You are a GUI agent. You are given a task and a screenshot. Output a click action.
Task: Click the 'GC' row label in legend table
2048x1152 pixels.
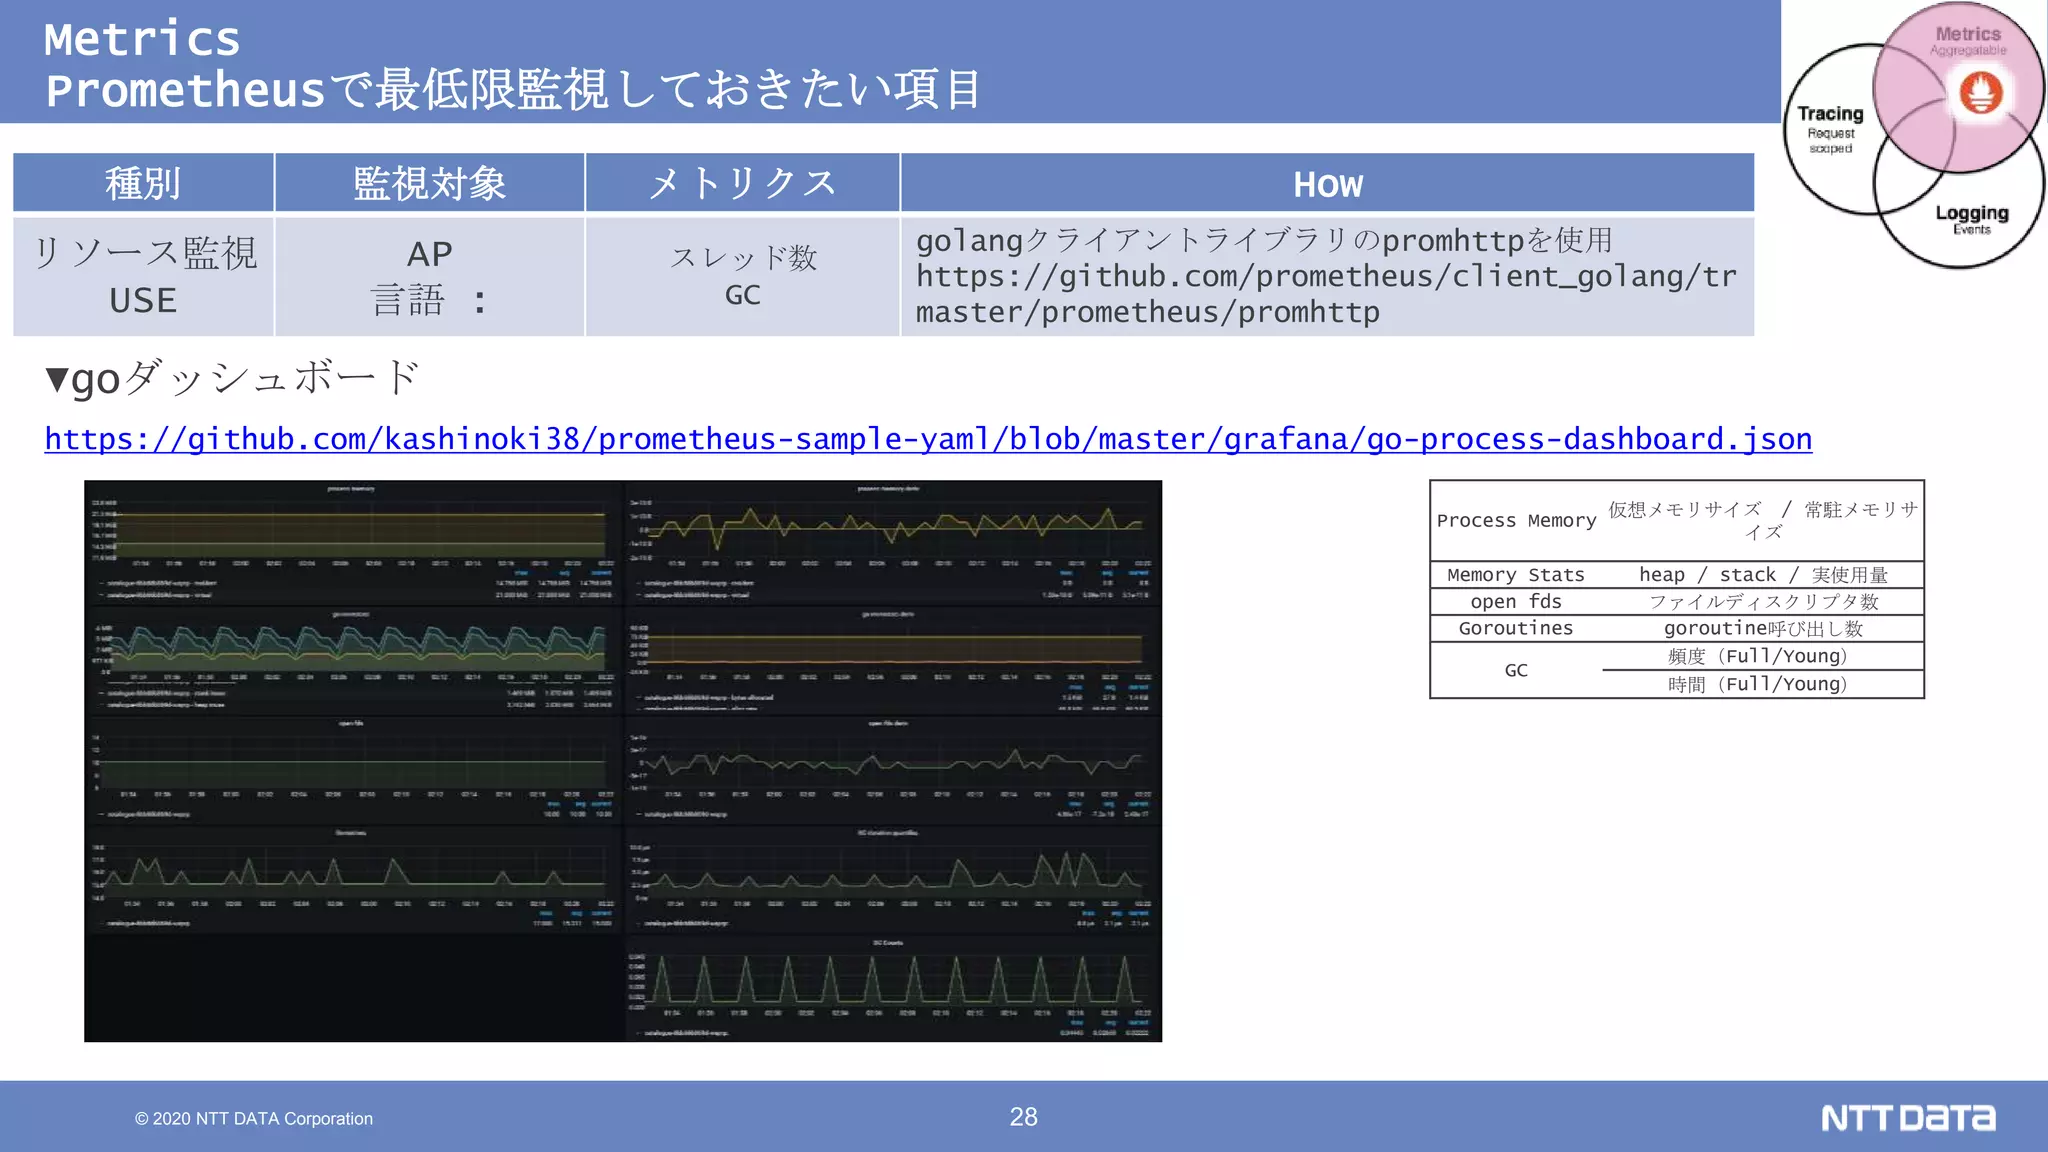(x=1516, y=671)
